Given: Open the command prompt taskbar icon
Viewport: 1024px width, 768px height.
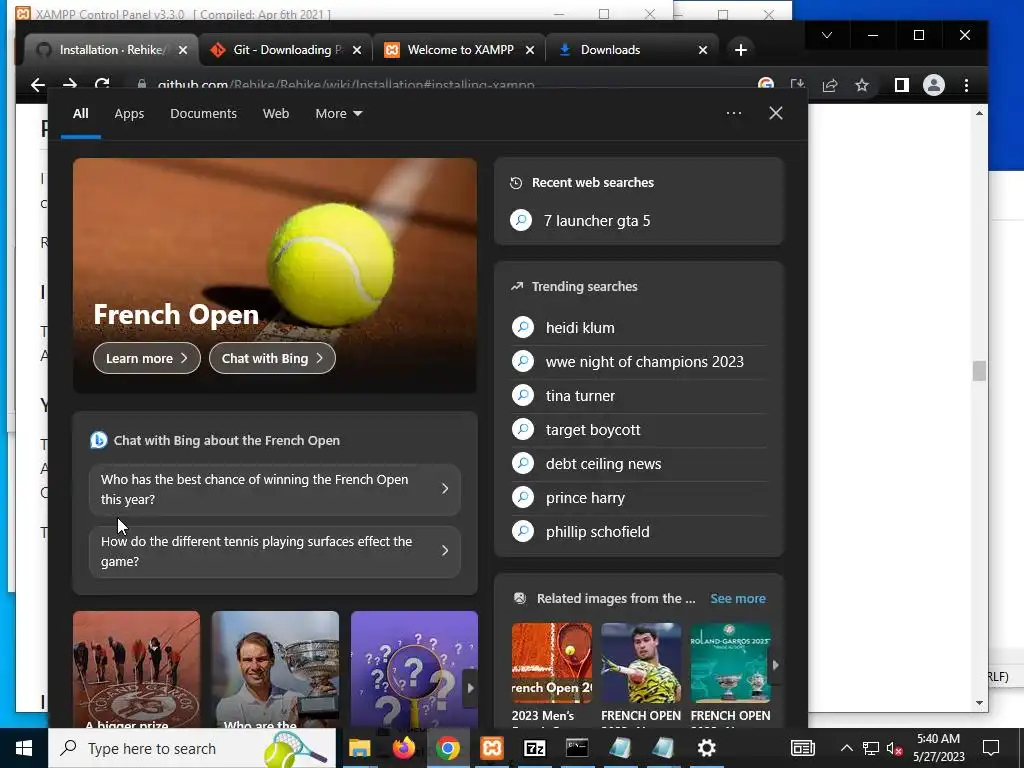Looking at the screenshot, I should (577, 748).
